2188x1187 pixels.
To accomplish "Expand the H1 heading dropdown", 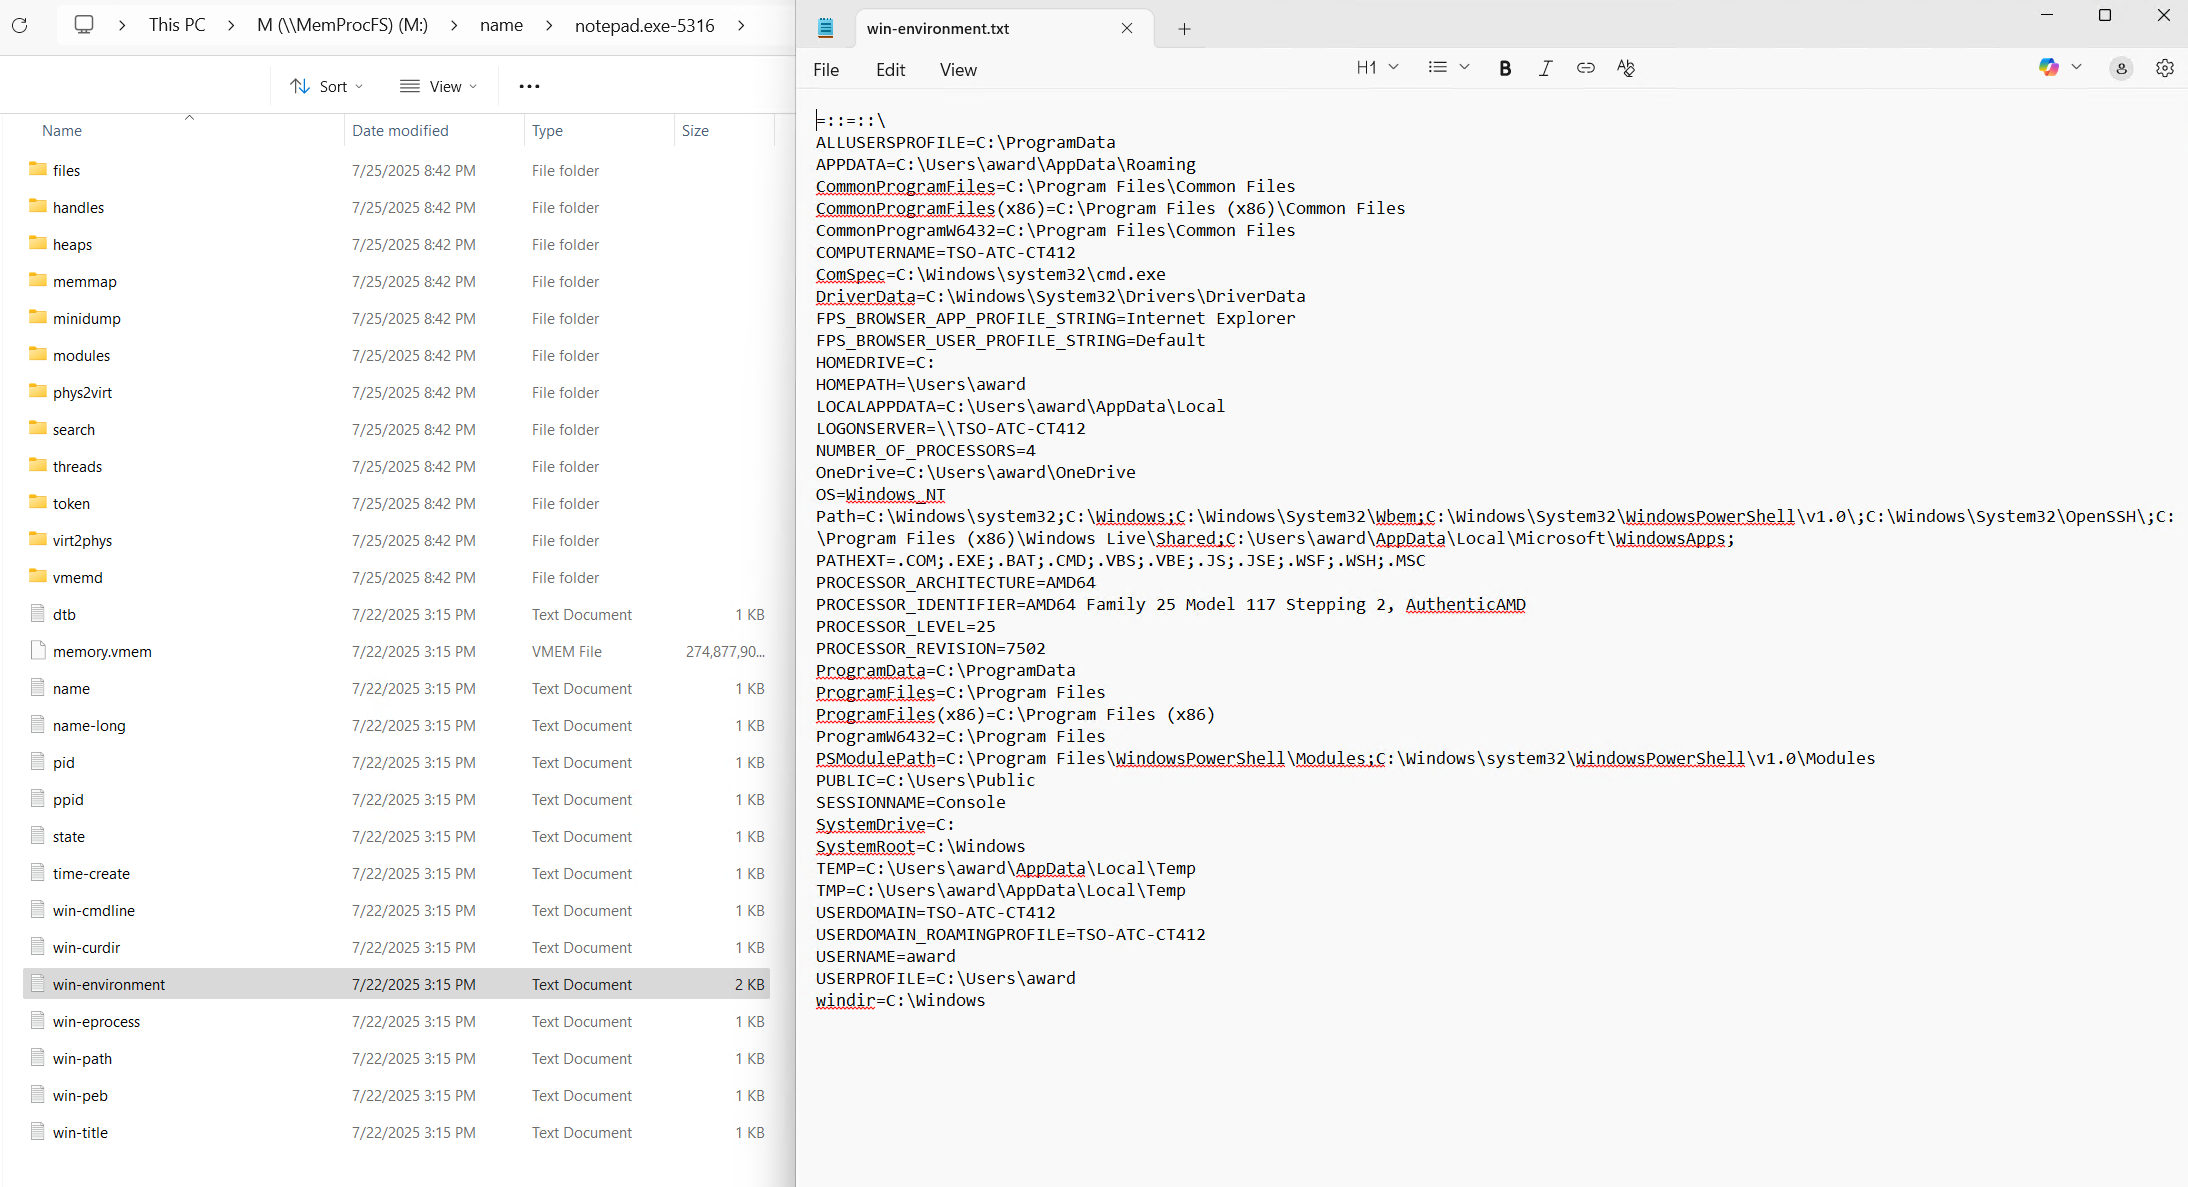I will (x=1393, y=67).
